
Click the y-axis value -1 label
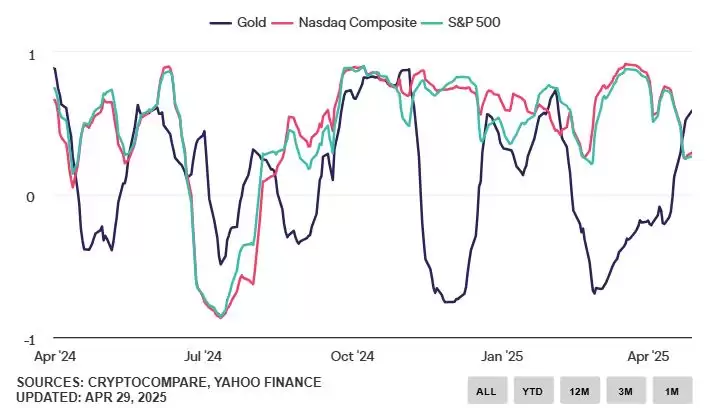pyautogui.click(x=29, y=339)
